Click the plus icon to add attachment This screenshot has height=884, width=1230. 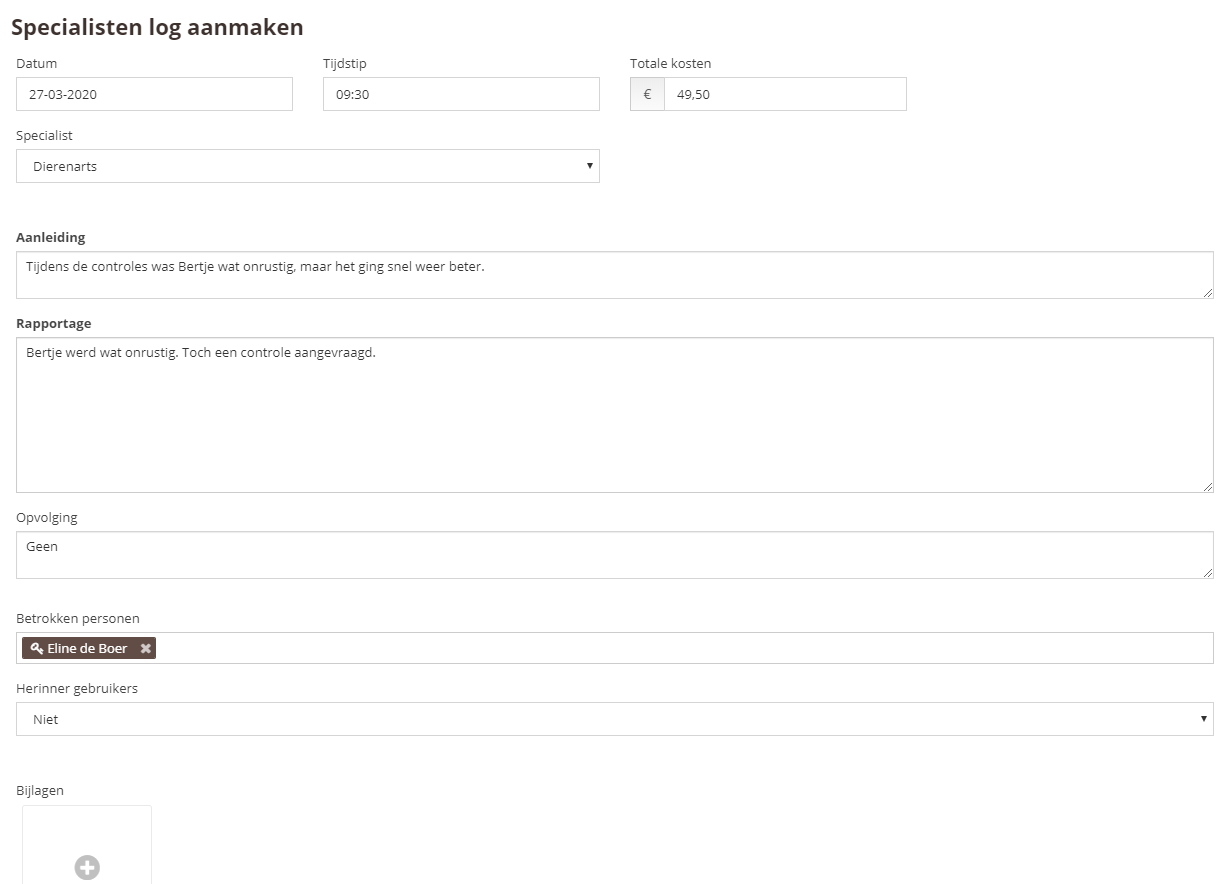[x=87, y=868]
